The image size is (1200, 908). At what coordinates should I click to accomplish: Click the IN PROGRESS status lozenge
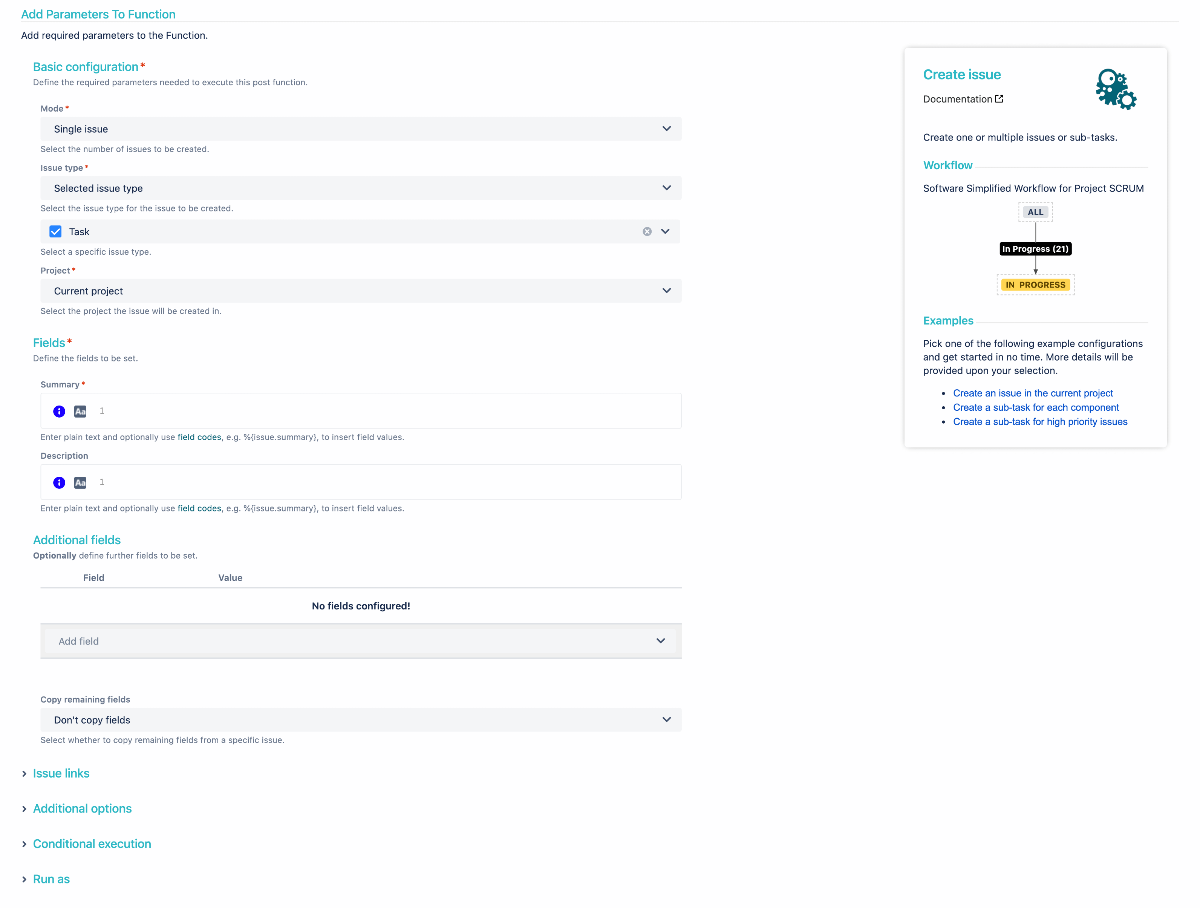click(x=1036, y=285)
